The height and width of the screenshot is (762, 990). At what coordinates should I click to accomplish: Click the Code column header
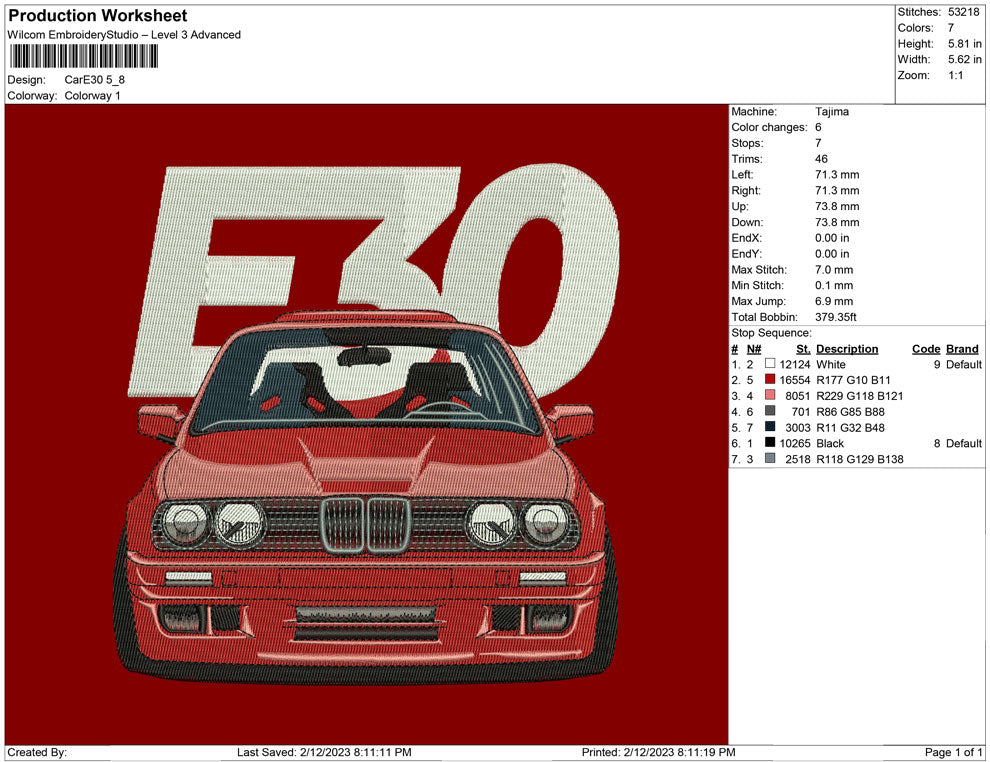[x=926, y=348]
